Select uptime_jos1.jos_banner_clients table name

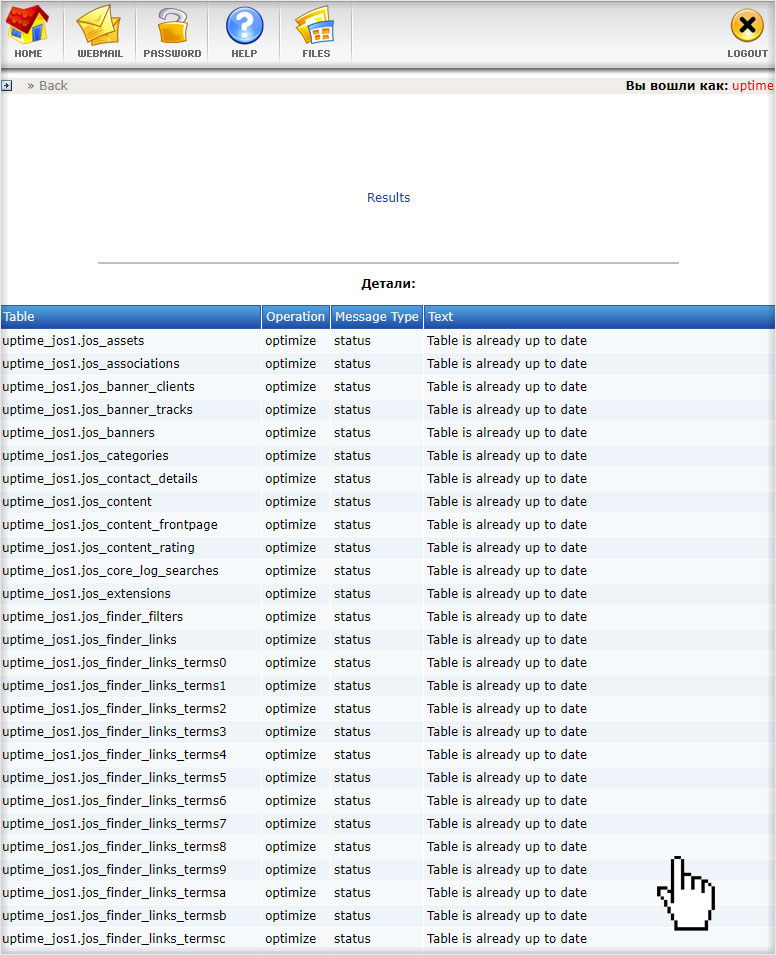click(x=98, y=387)
